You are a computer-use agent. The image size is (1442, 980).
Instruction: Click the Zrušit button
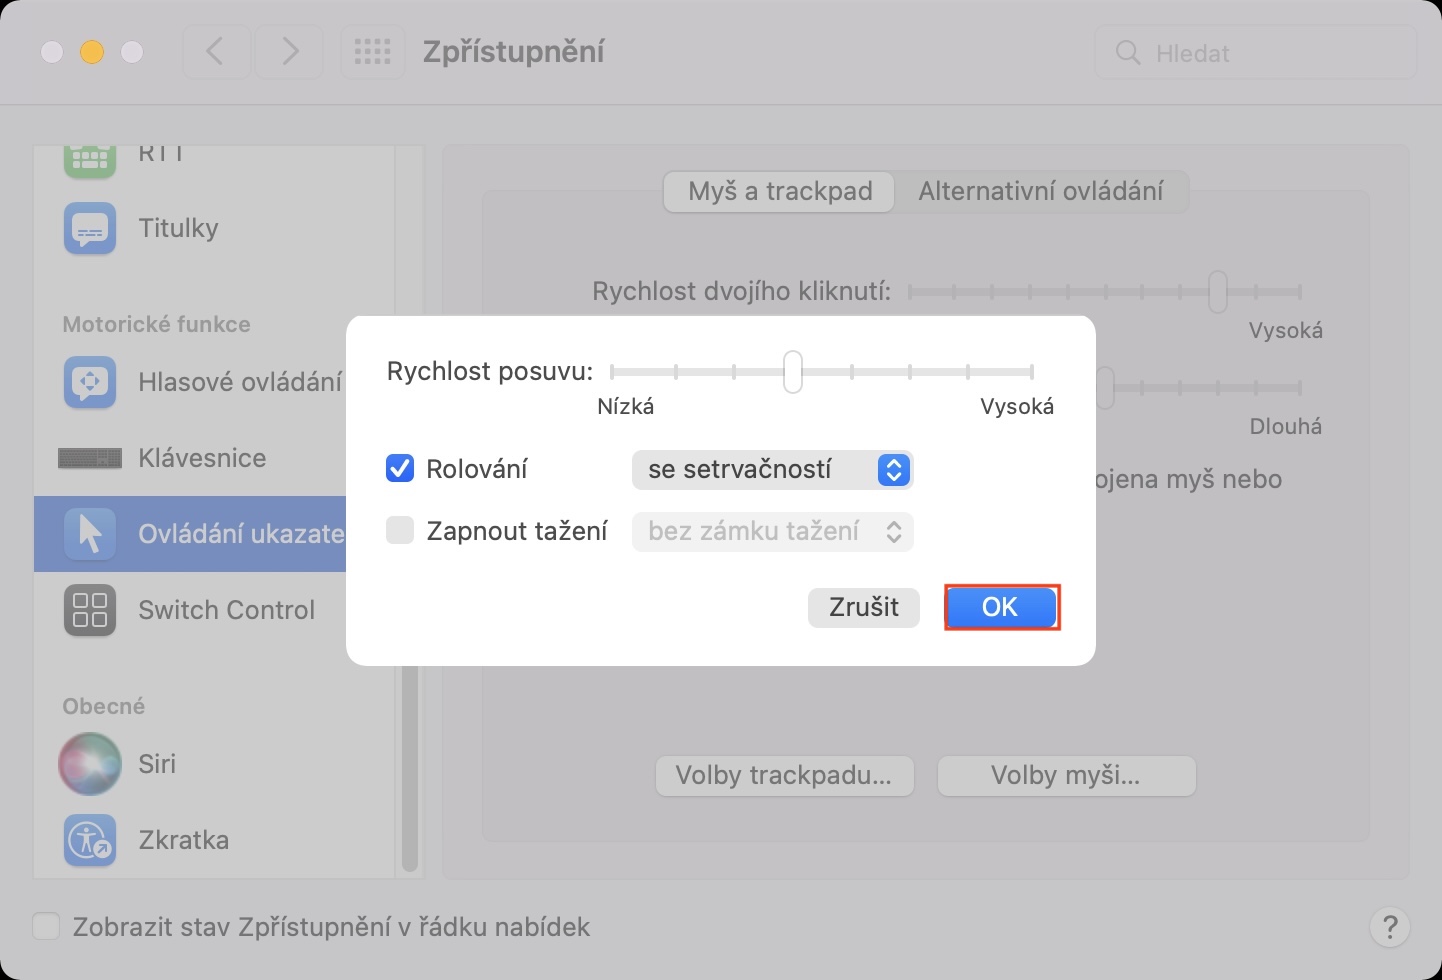tap(863, 608)
